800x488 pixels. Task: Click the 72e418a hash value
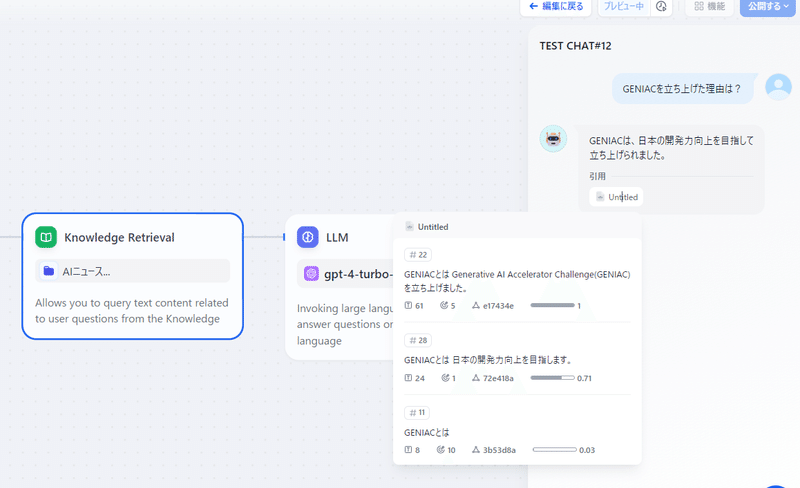[498, 378]
